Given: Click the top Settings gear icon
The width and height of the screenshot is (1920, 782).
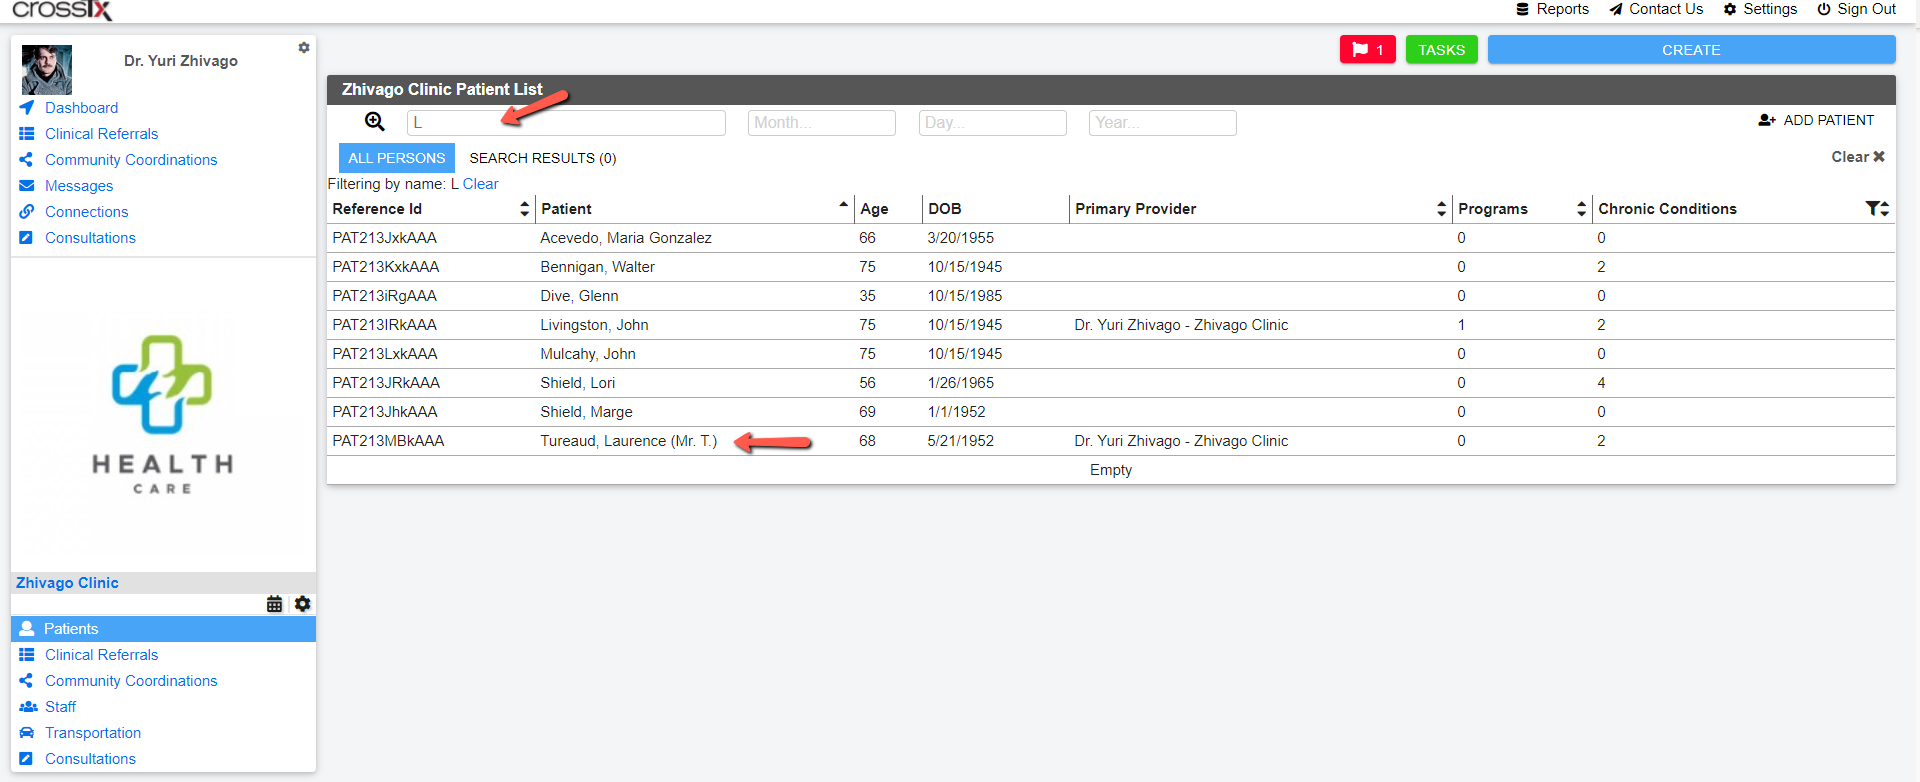Looking at the screenshot, I should click(x=1730, y=9).
